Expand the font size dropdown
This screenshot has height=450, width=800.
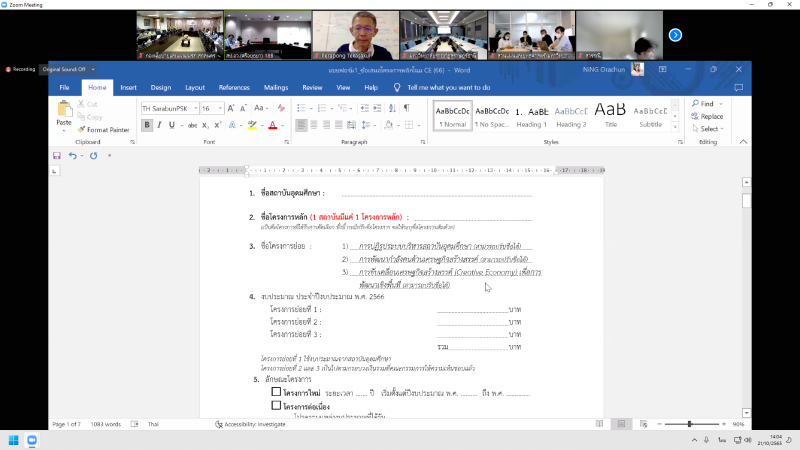coord(221,107)
